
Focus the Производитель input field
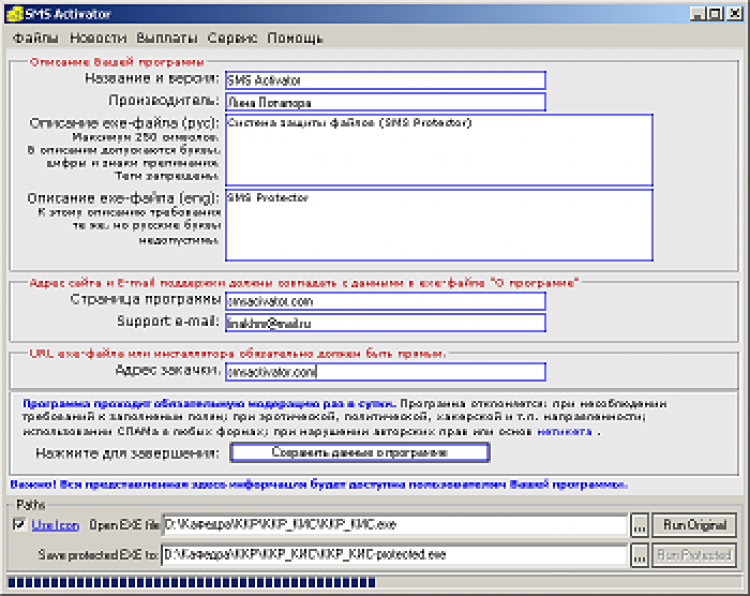pyautogui.click(x=386, y=102)
